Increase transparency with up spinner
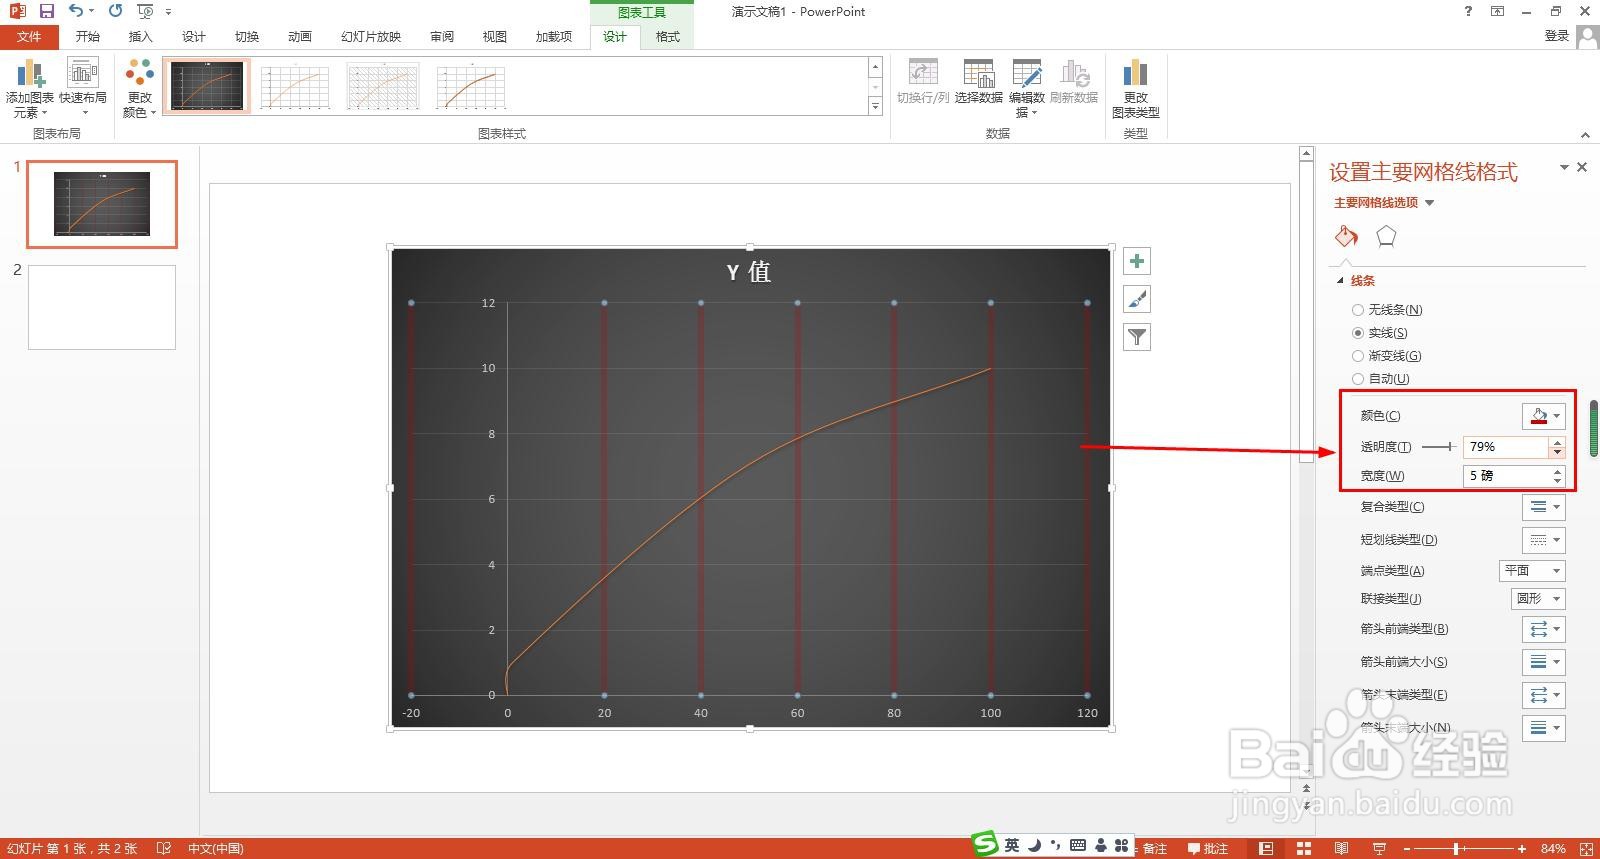Image resolution: width=1600 pixels, height=859 pixels. [1557, 442]
